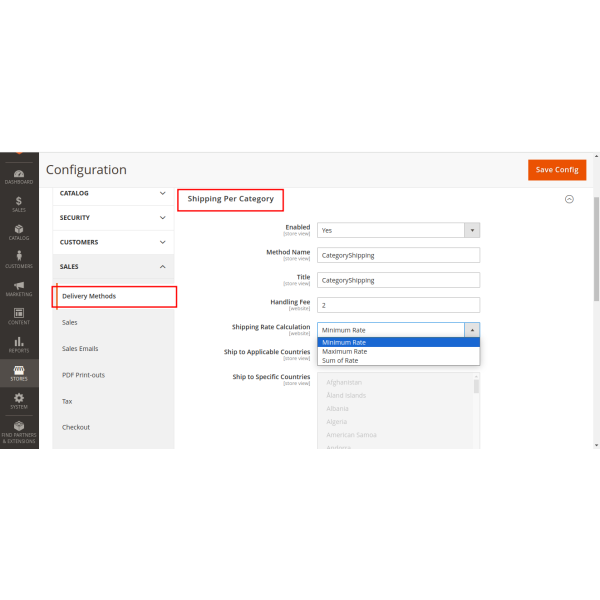Open the Sales dollar icon in sidebar
The image size is (600, 600).
point(19,203)
